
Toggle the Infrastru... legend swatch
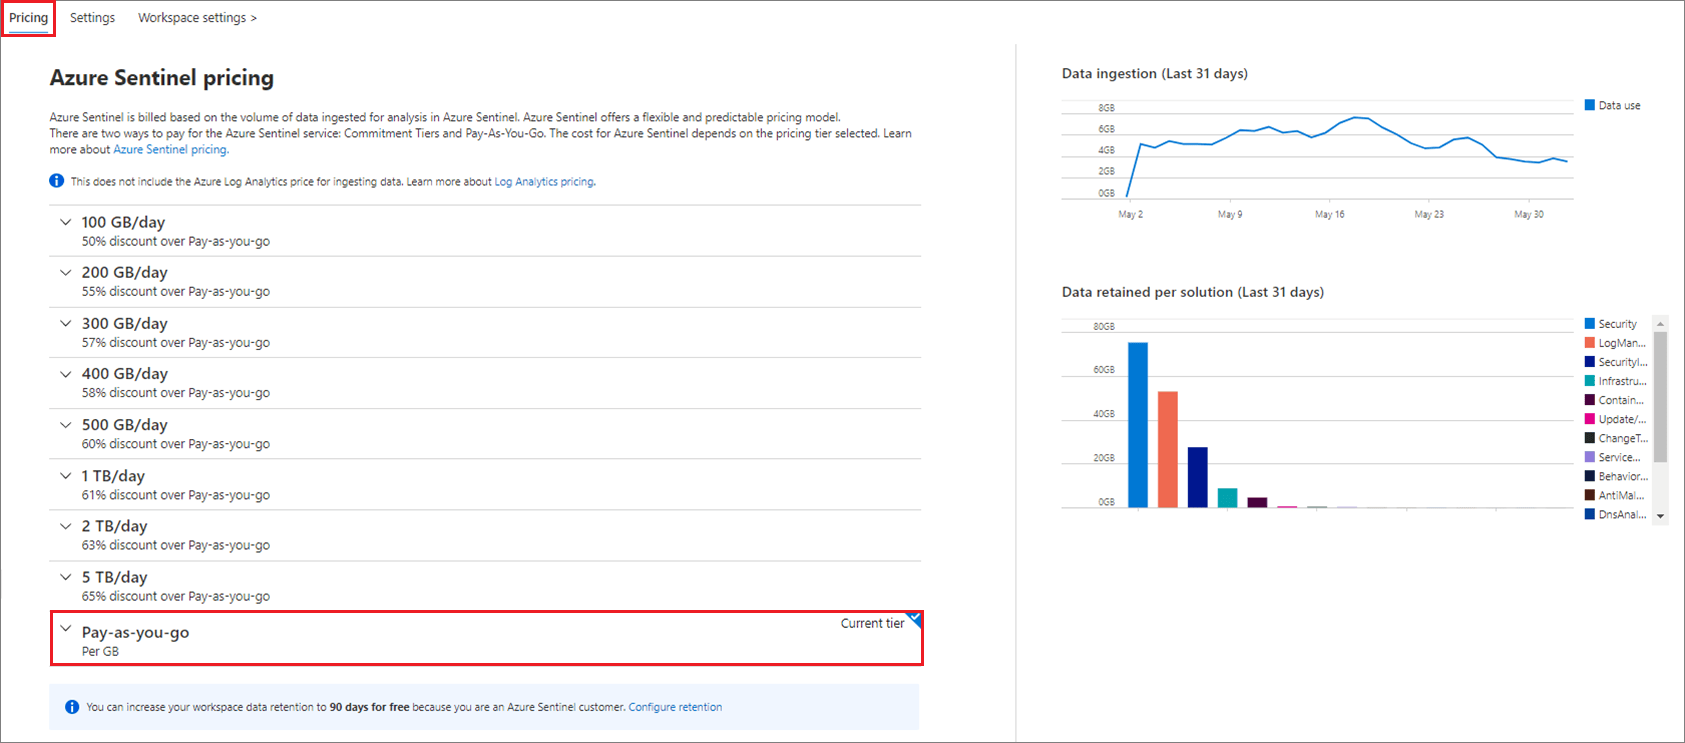(1590, 381)
